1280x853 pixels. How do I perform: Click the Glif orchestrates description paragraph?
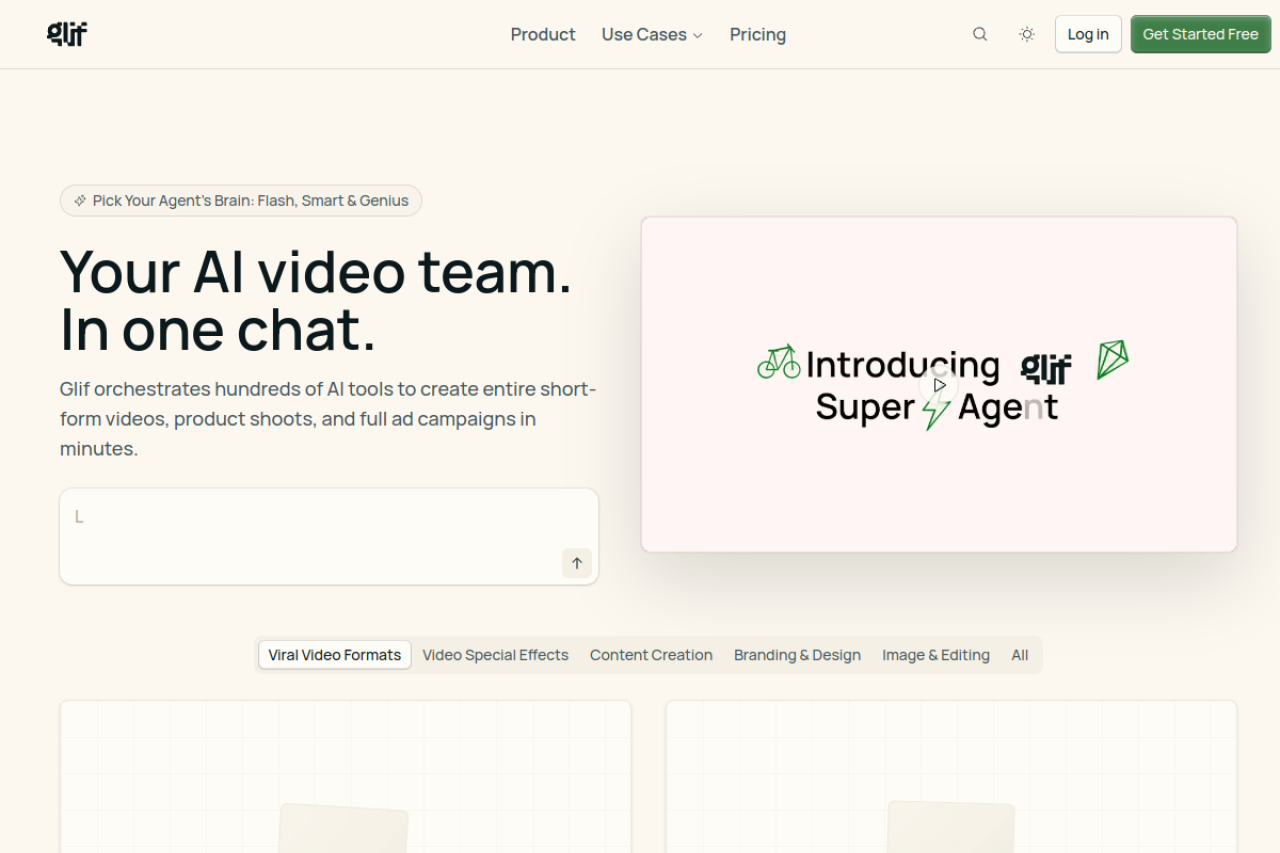click(x=328, y=419)
